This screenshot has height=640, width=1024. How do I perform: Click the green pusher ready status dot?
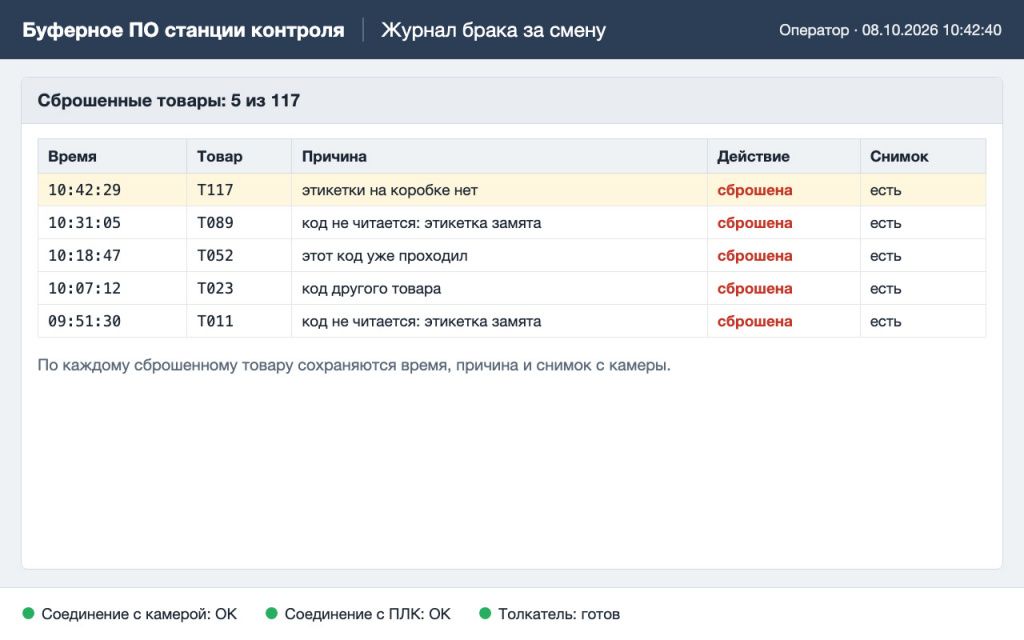(485, 613)
